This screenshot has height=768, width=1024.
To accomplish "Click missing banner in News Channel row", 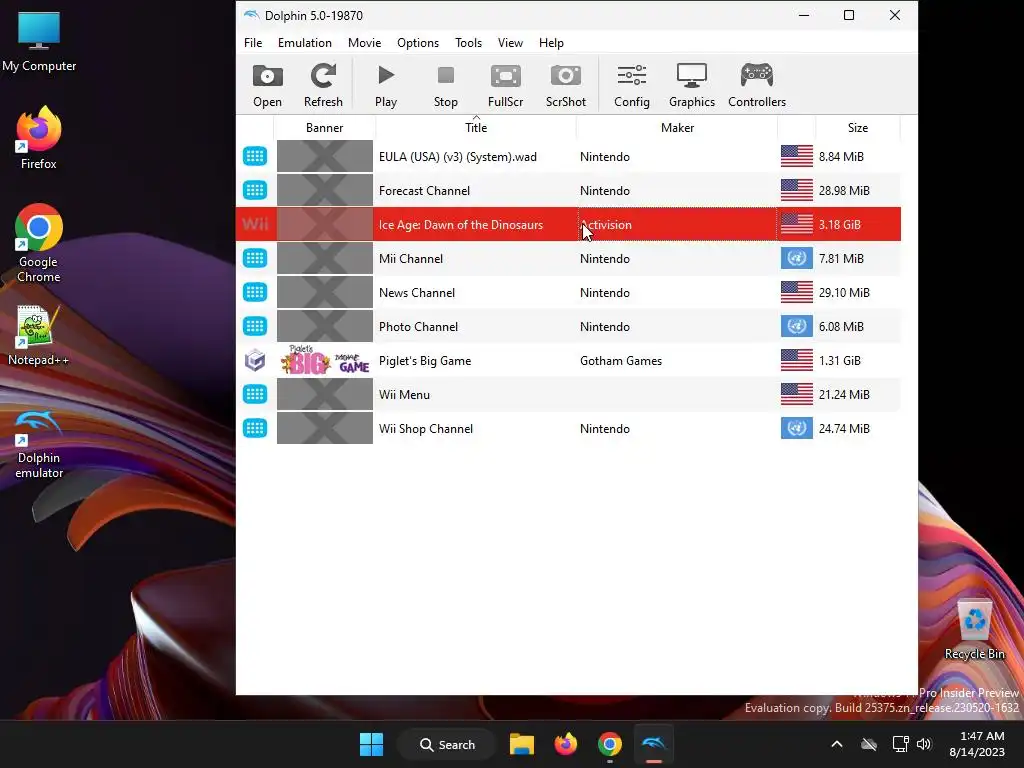I will pos(325,293).
